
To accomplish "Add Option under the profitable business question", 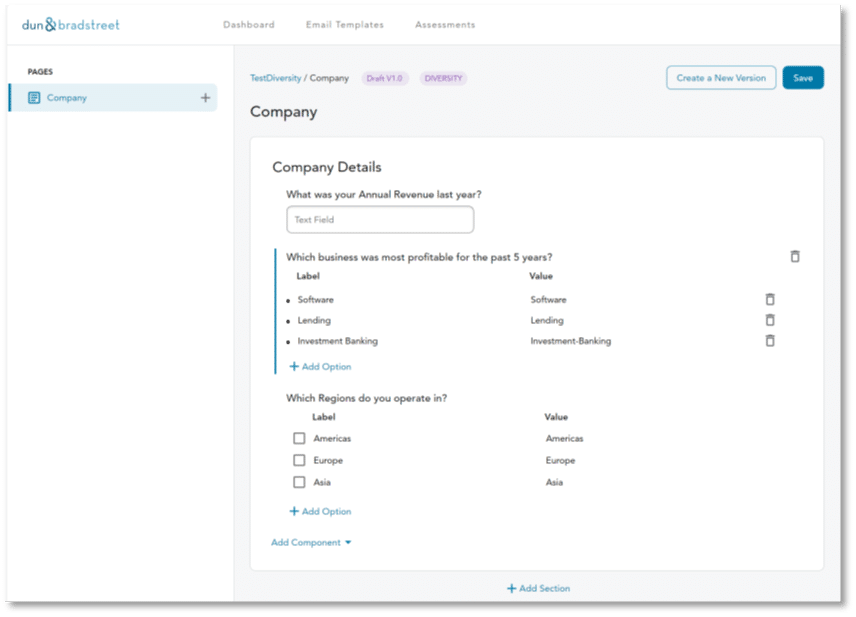I will (320, 367).
